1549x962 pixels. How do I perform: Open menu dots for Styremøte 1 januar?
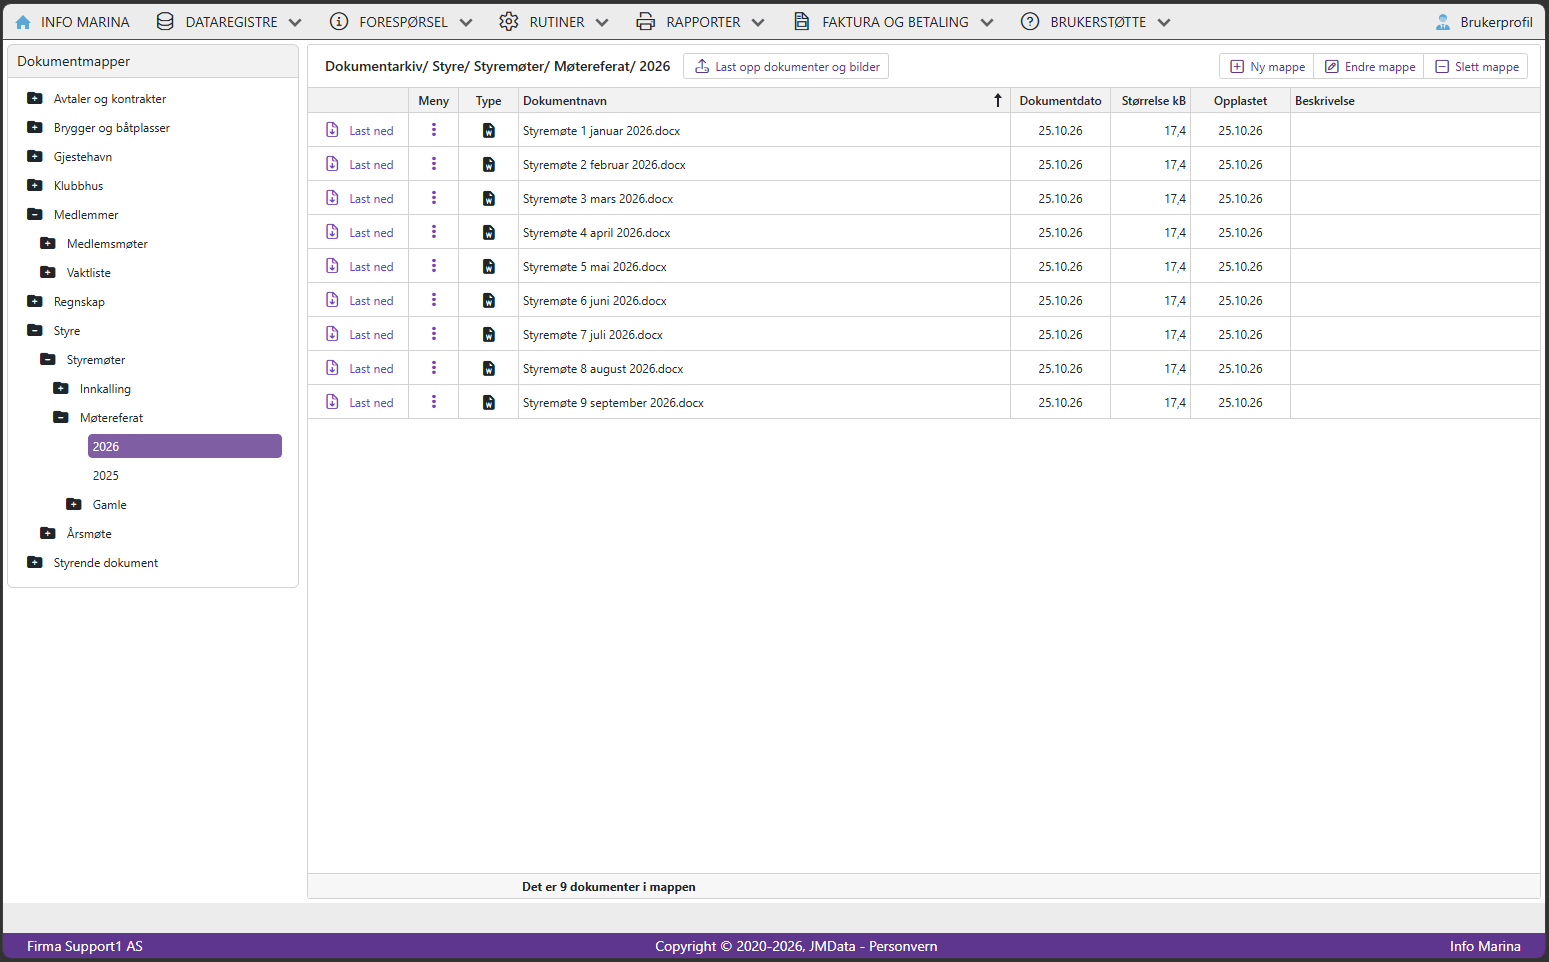point(434,130)
